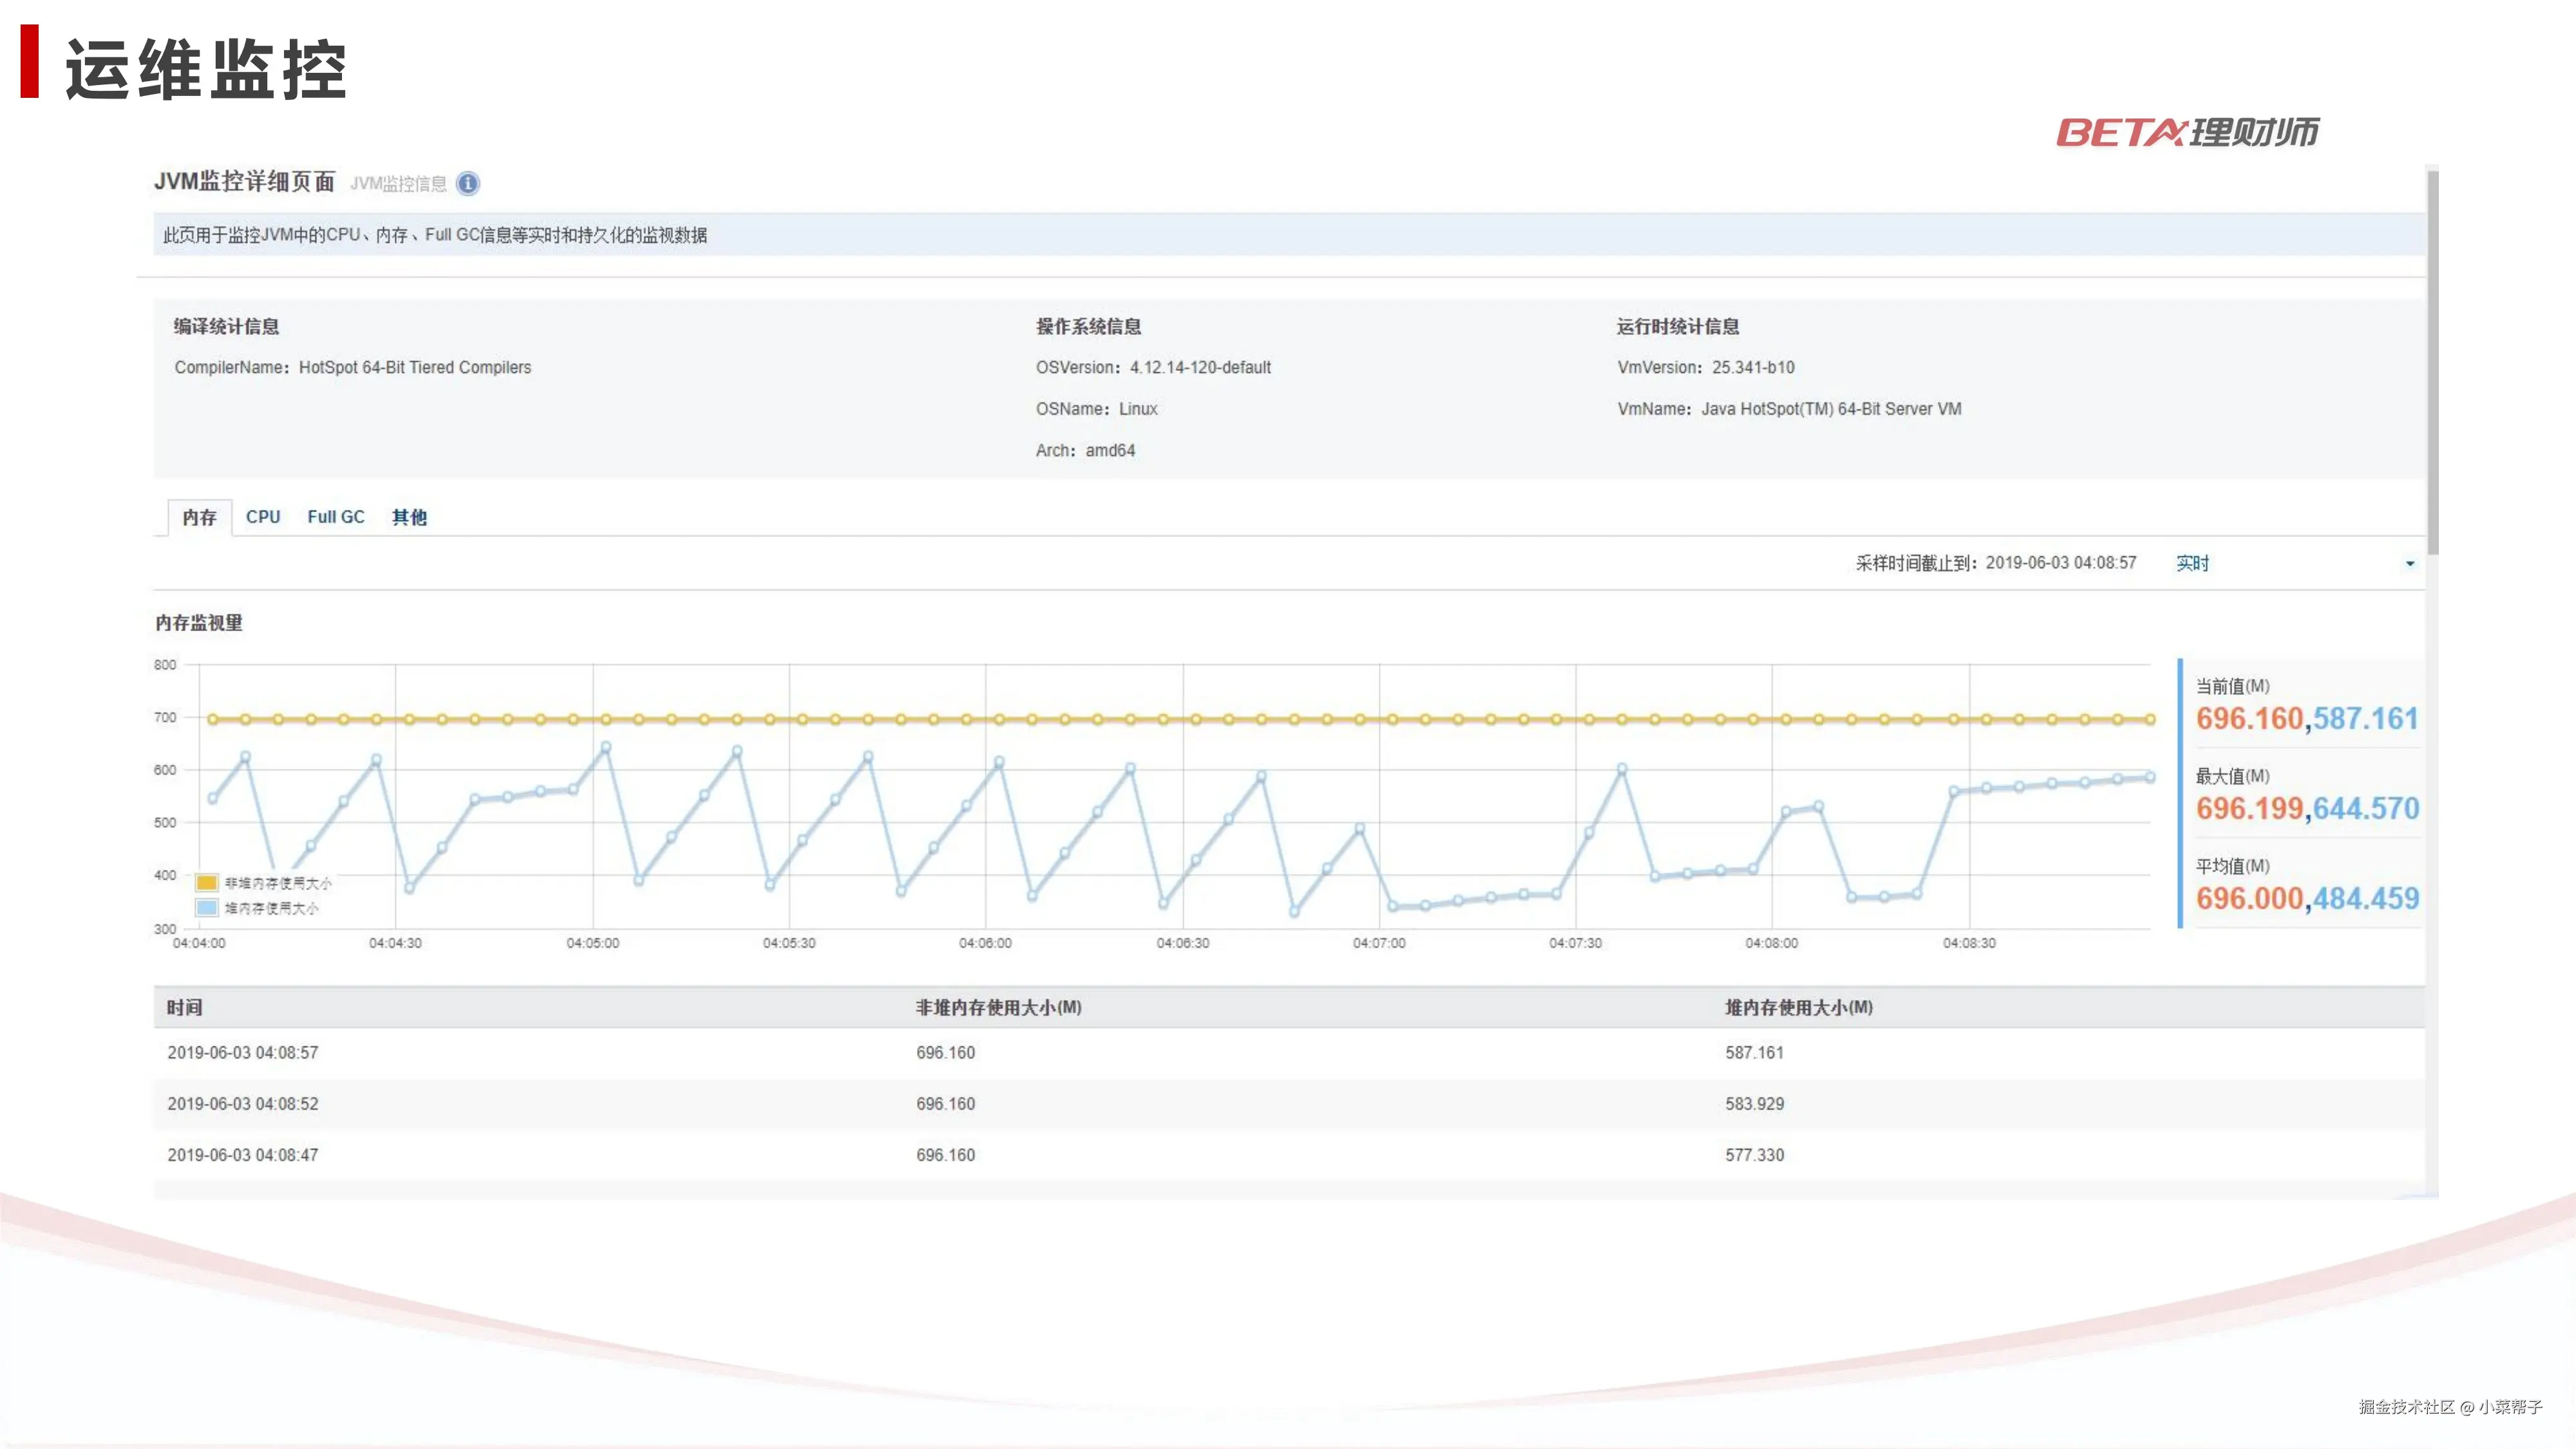
Task: Click the JVM监控信息 breadcrumb link
Action: click(x=398, y=184)
